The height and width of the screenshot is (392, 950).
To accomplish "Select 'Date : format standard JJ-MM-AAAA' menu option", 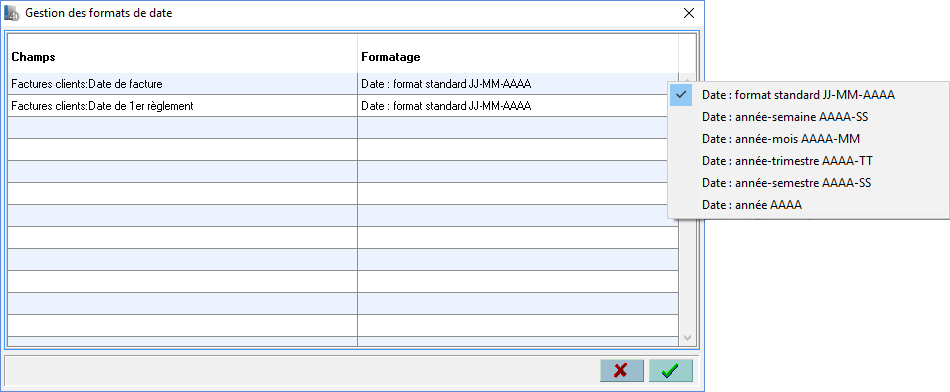I will pyautogui.click(x=809, y=95).
